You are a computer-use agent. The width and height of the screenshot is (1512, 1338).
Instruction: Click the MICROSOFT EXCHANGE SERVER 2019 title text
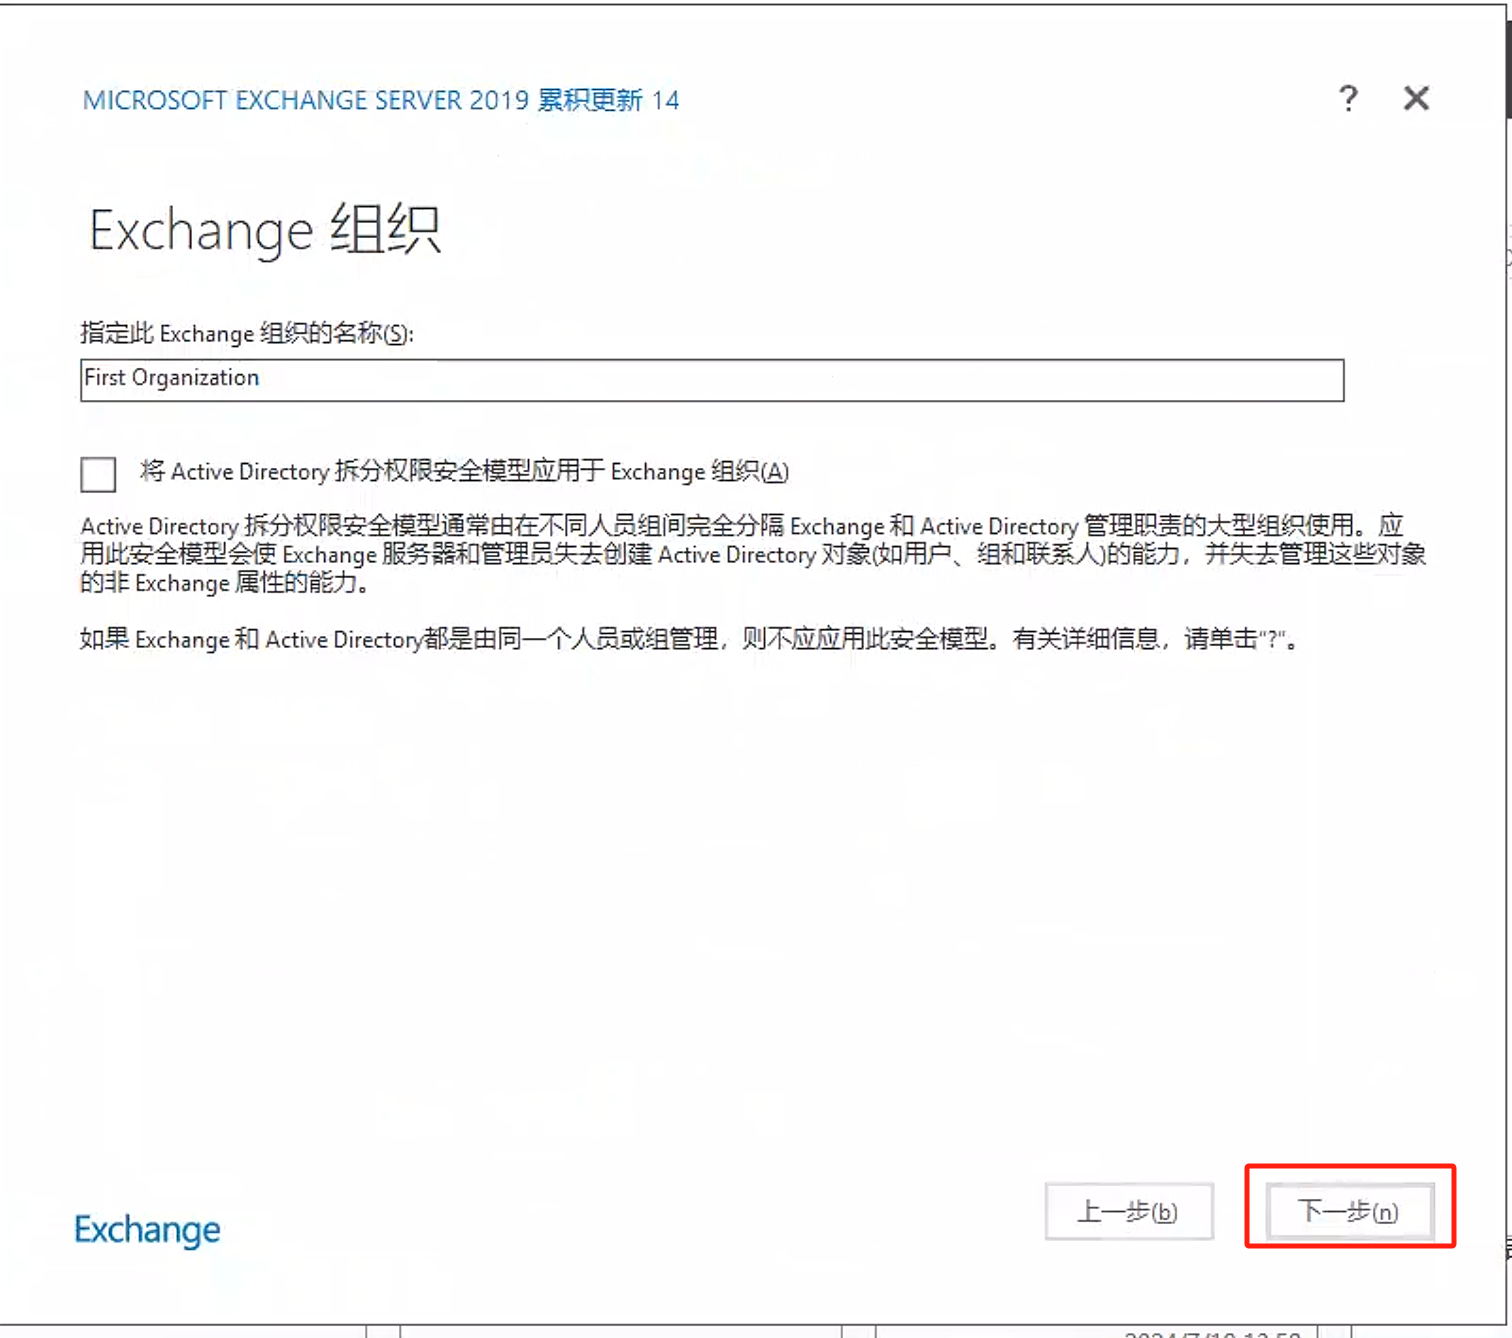(x=381, y=100)
